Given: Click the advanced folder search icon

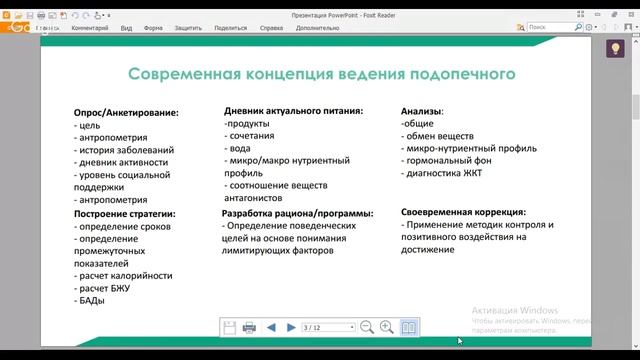Looking at the screenshot, I should tap(520, 27).
